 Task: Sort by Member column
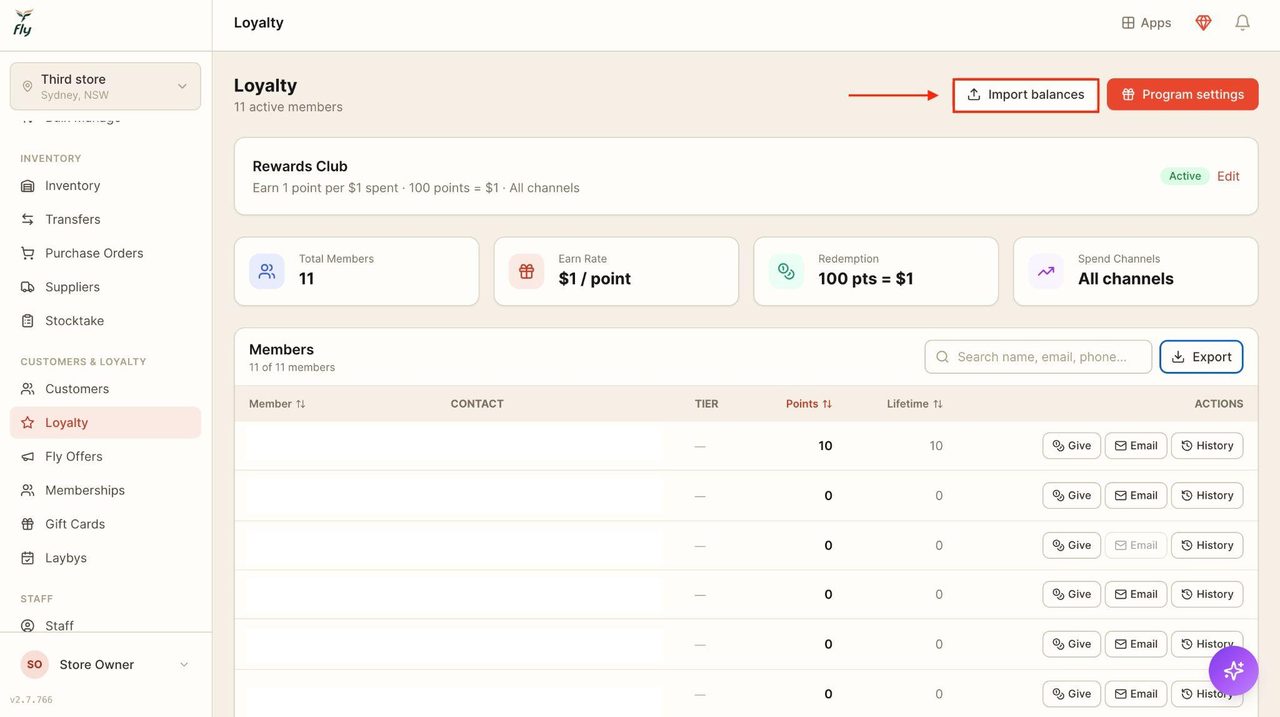coord(277,404)
